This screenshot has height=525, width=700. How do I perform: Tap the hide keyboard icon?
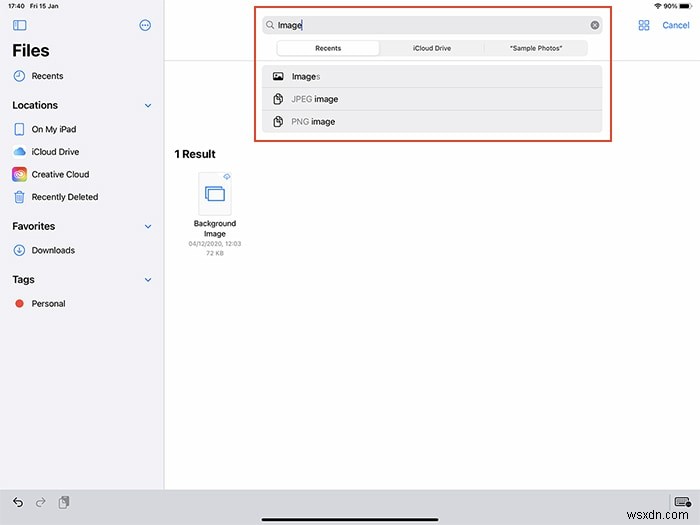(683, 502)
